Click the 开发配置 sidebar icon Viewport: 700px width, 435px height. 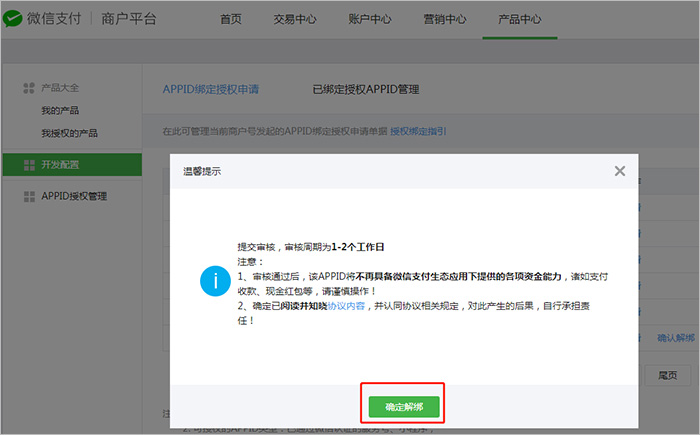click(29, 165)
